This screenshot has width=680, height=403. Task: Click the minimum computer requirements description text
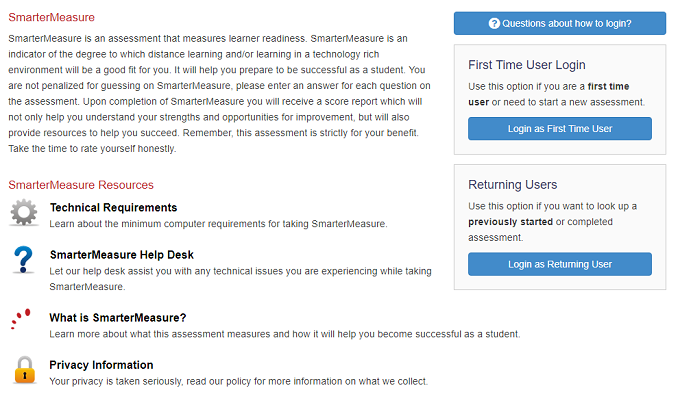point(218,224)
